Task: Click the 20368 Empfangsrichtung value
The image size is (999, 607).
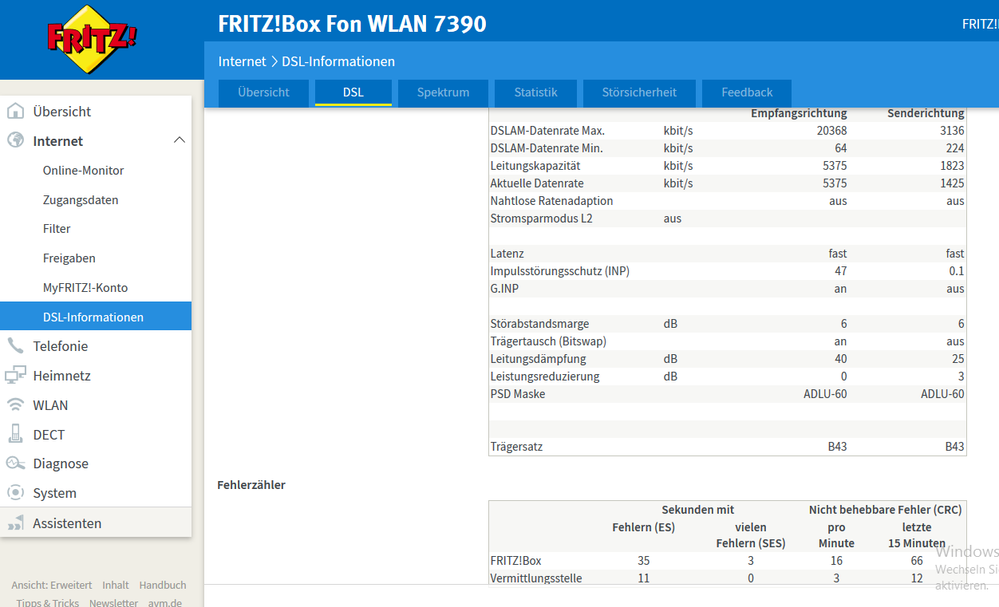Action: point(831,131)
